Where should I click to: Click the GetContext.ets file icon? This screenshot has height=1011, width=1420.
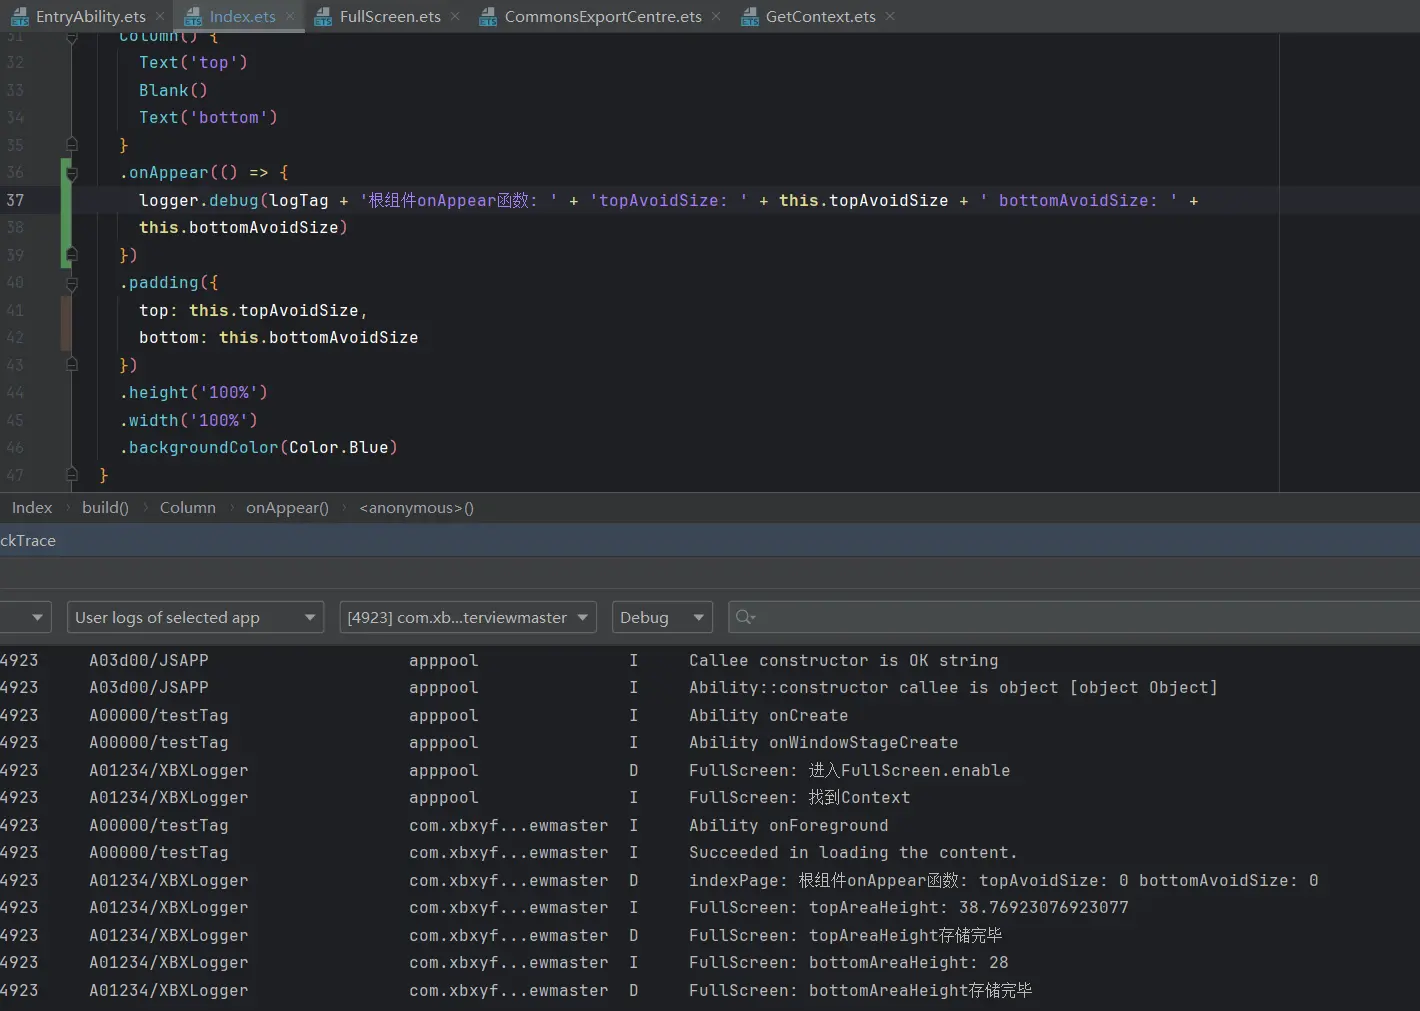[x=749, y=16]
